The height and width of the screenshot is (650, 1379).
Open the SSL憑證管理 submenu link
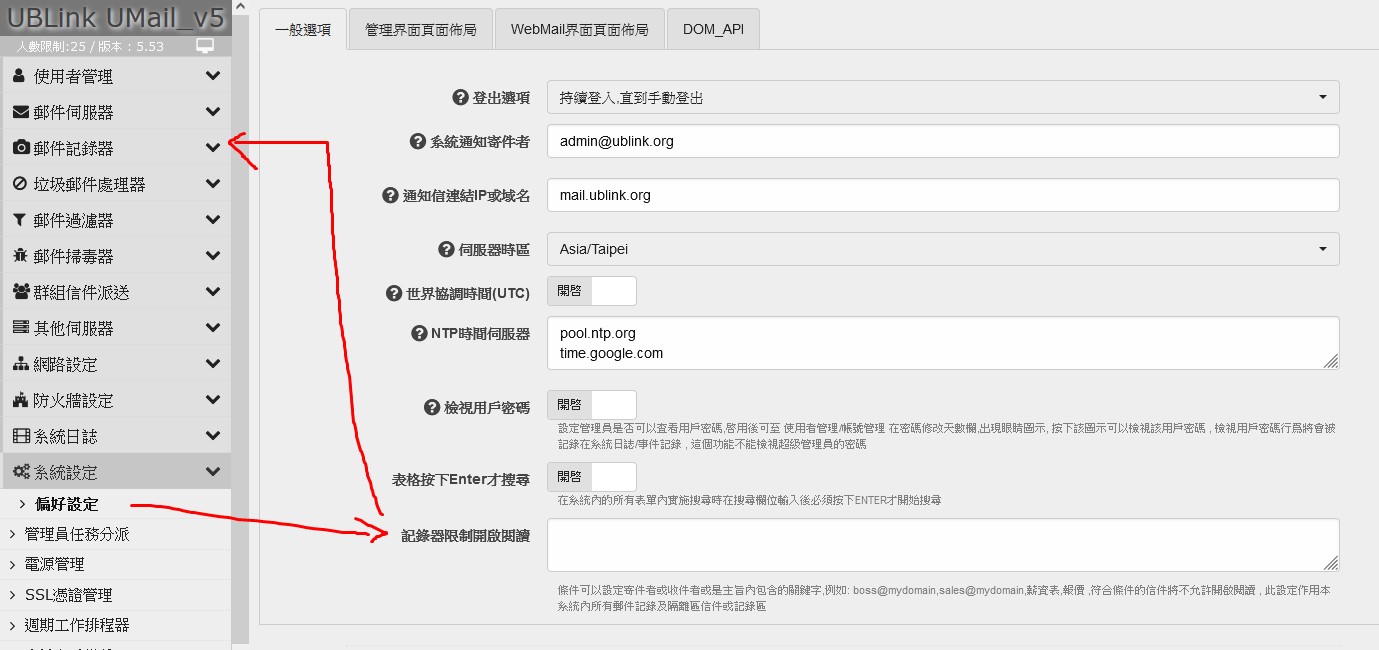click(68, 595)
